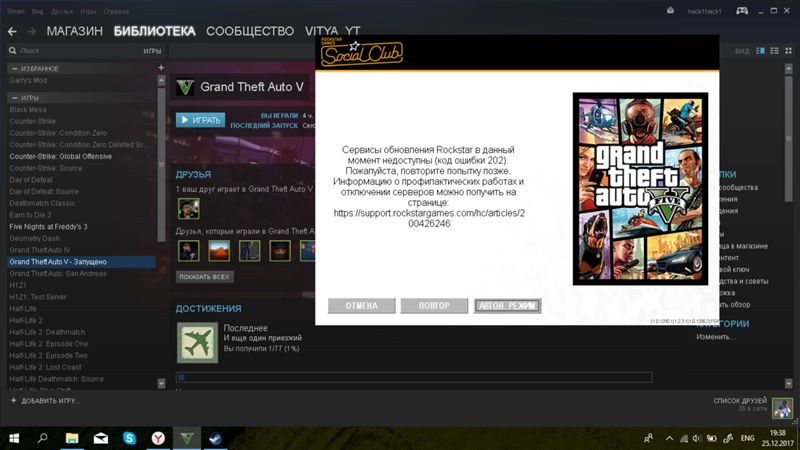Image resolution: width=800 pixels, height=450 pixels.
Task: Open Skype from the Windows taskbar
Action: (130, 438)
